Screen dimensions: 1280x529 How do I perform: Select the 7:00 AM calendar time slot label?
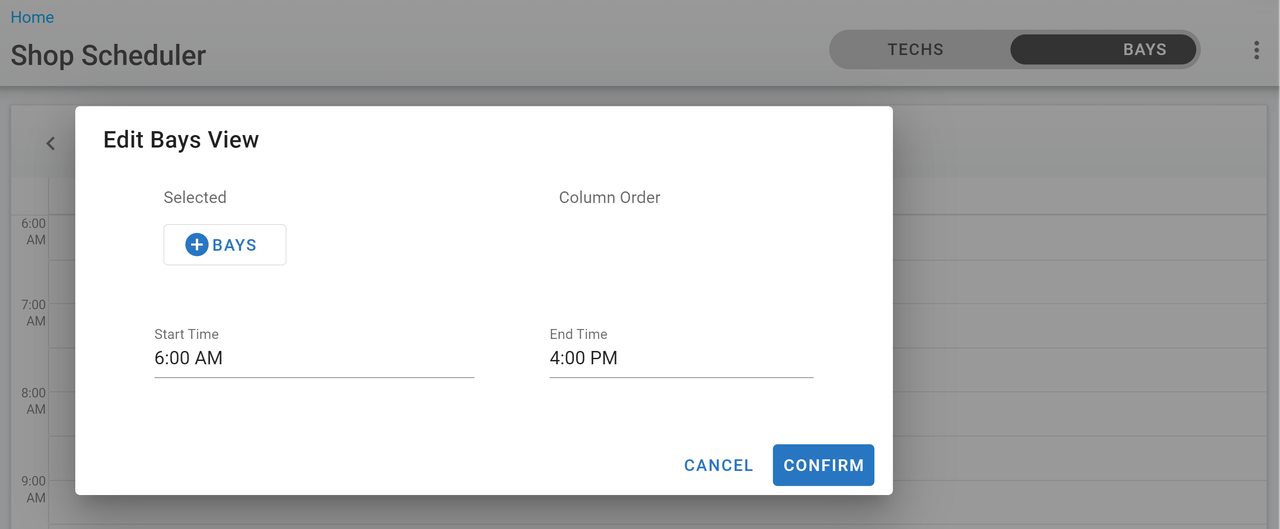pos(34,313)
